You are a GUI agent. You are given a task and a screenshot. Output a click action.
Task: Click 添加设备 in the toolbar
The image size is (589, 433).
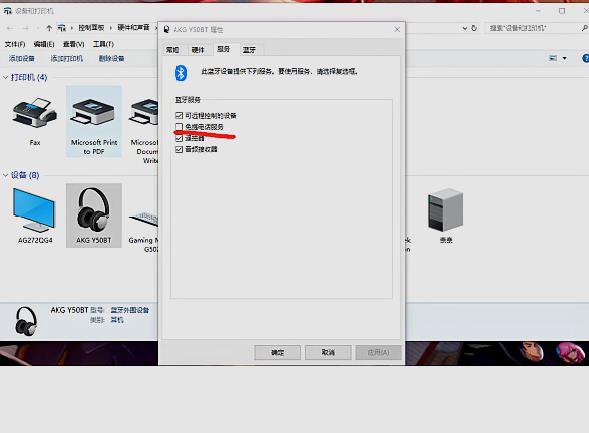coord(22,59)
